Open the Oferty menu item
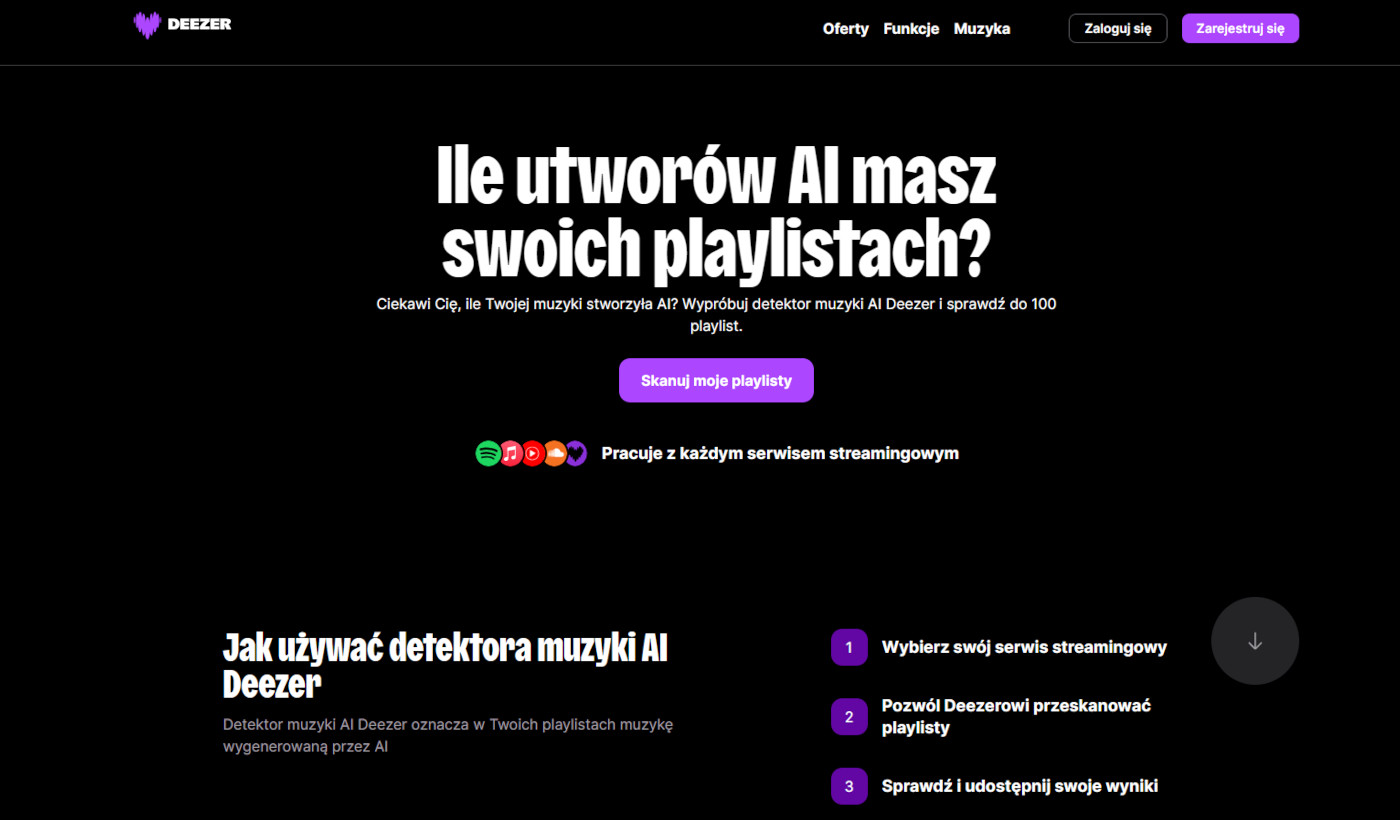This screenshot has width=1400, height=820. pyautogui.click(x=846, y=29)
